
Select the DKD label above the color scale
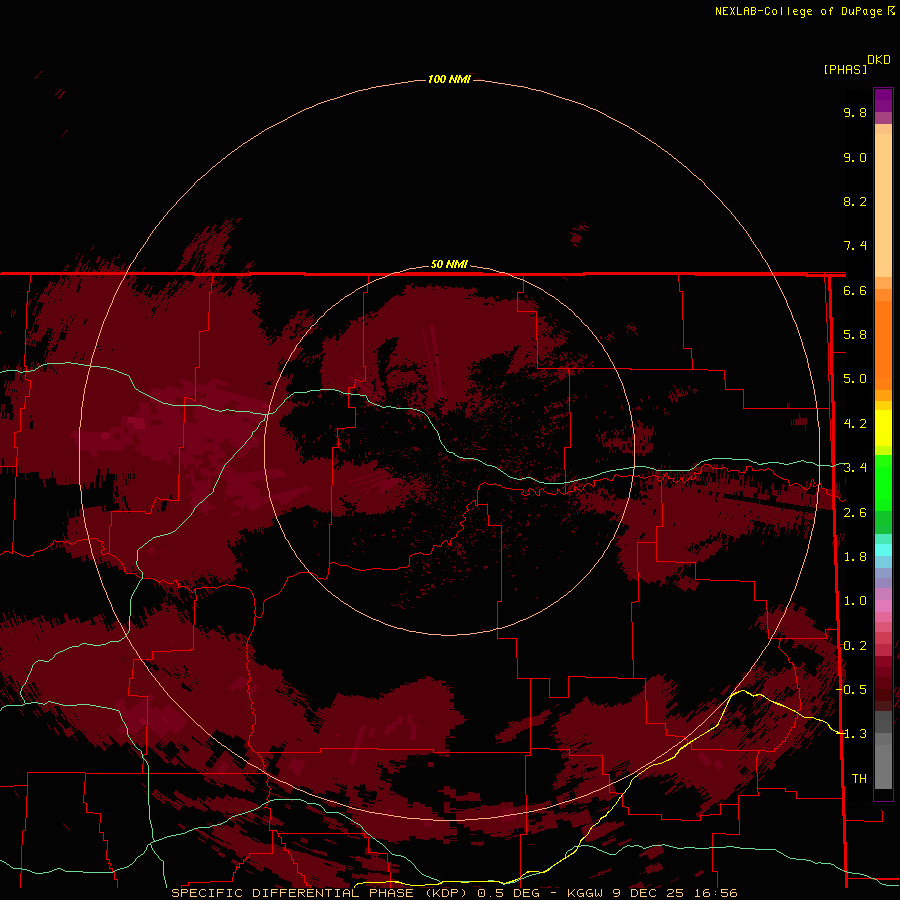tap(879, 60)
